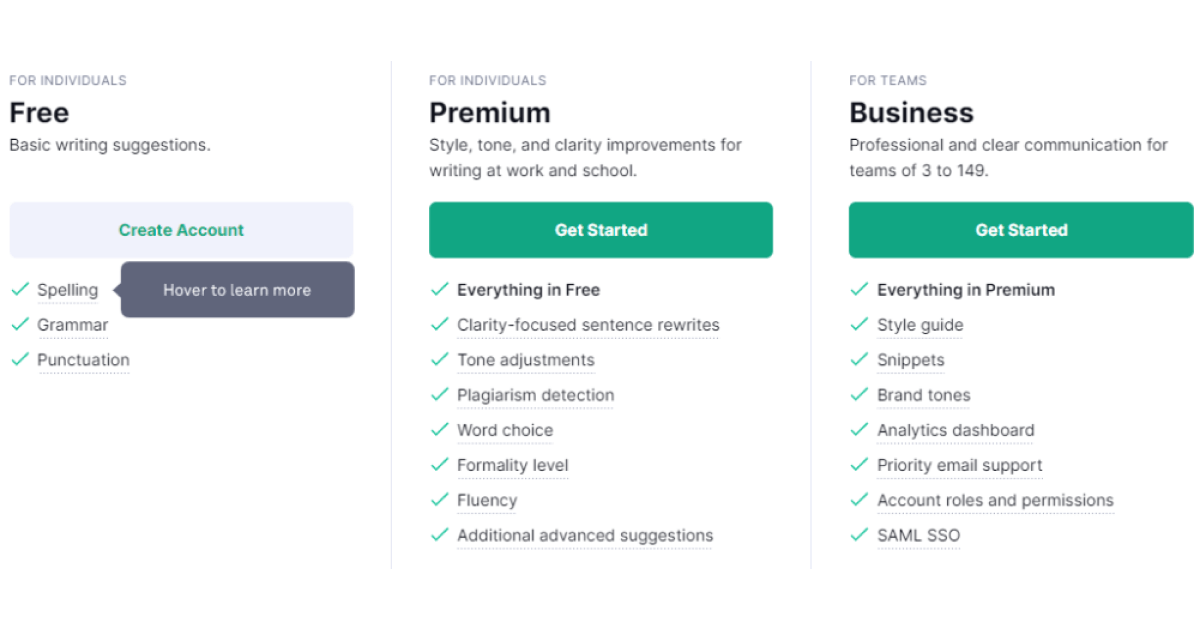This screenshot has height=630, width=1200.
Task: Click the checkmark icon next to Tone adjustments
Action: click(x=440, y=360)
